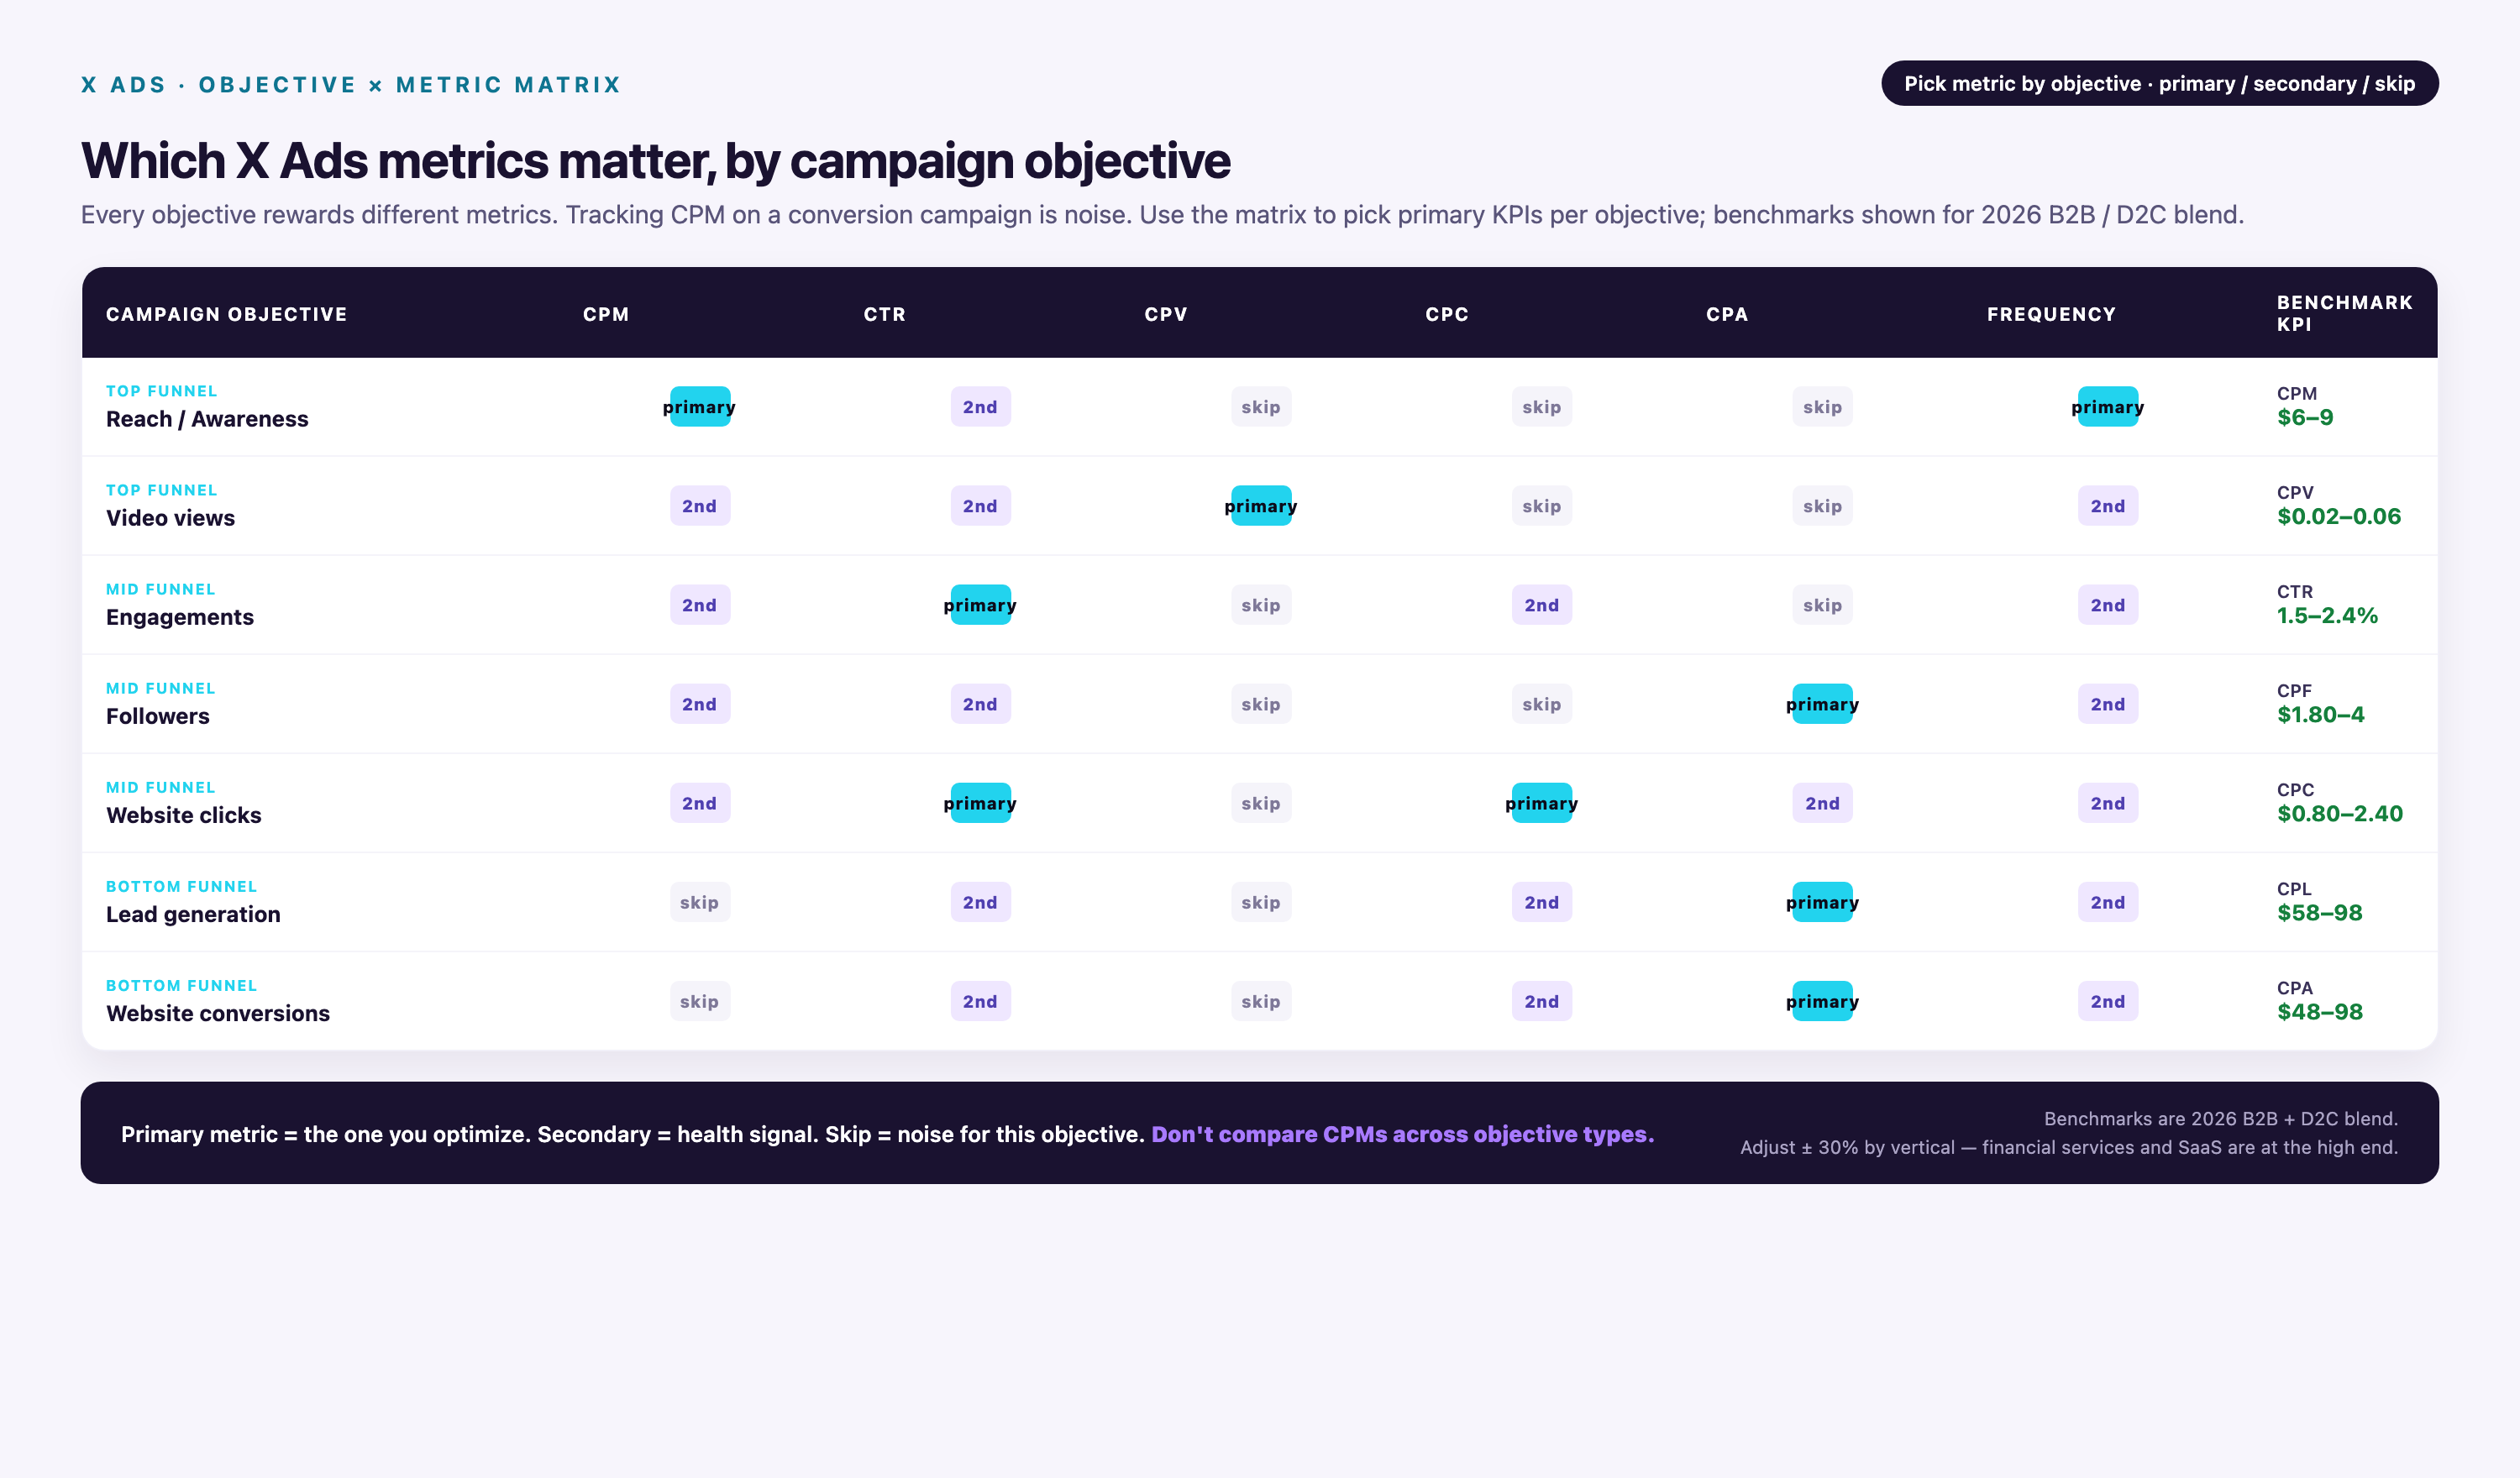Click 'Don't compare CPMs across objective types.' text
The image size is (2520, 1478).
1402,1134
